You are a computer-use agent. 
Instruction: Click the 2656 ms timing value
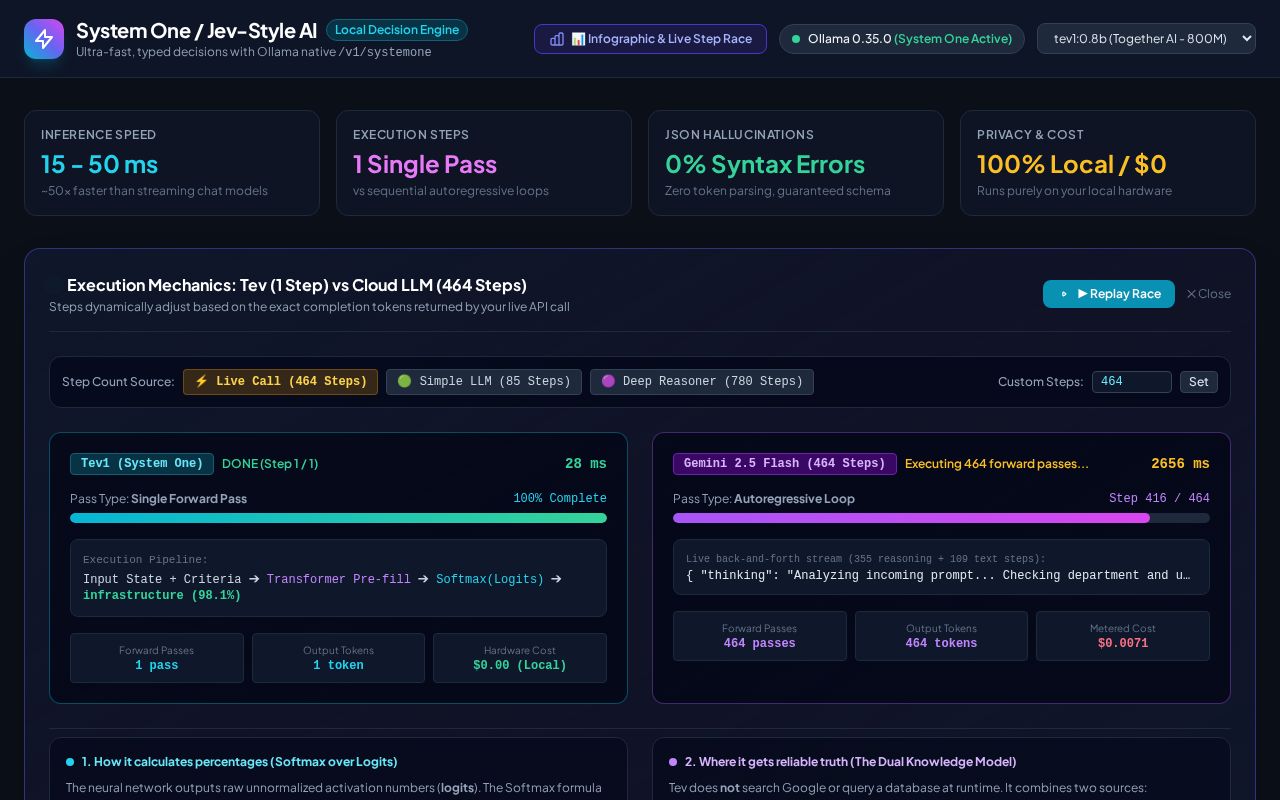[1181, 464]
